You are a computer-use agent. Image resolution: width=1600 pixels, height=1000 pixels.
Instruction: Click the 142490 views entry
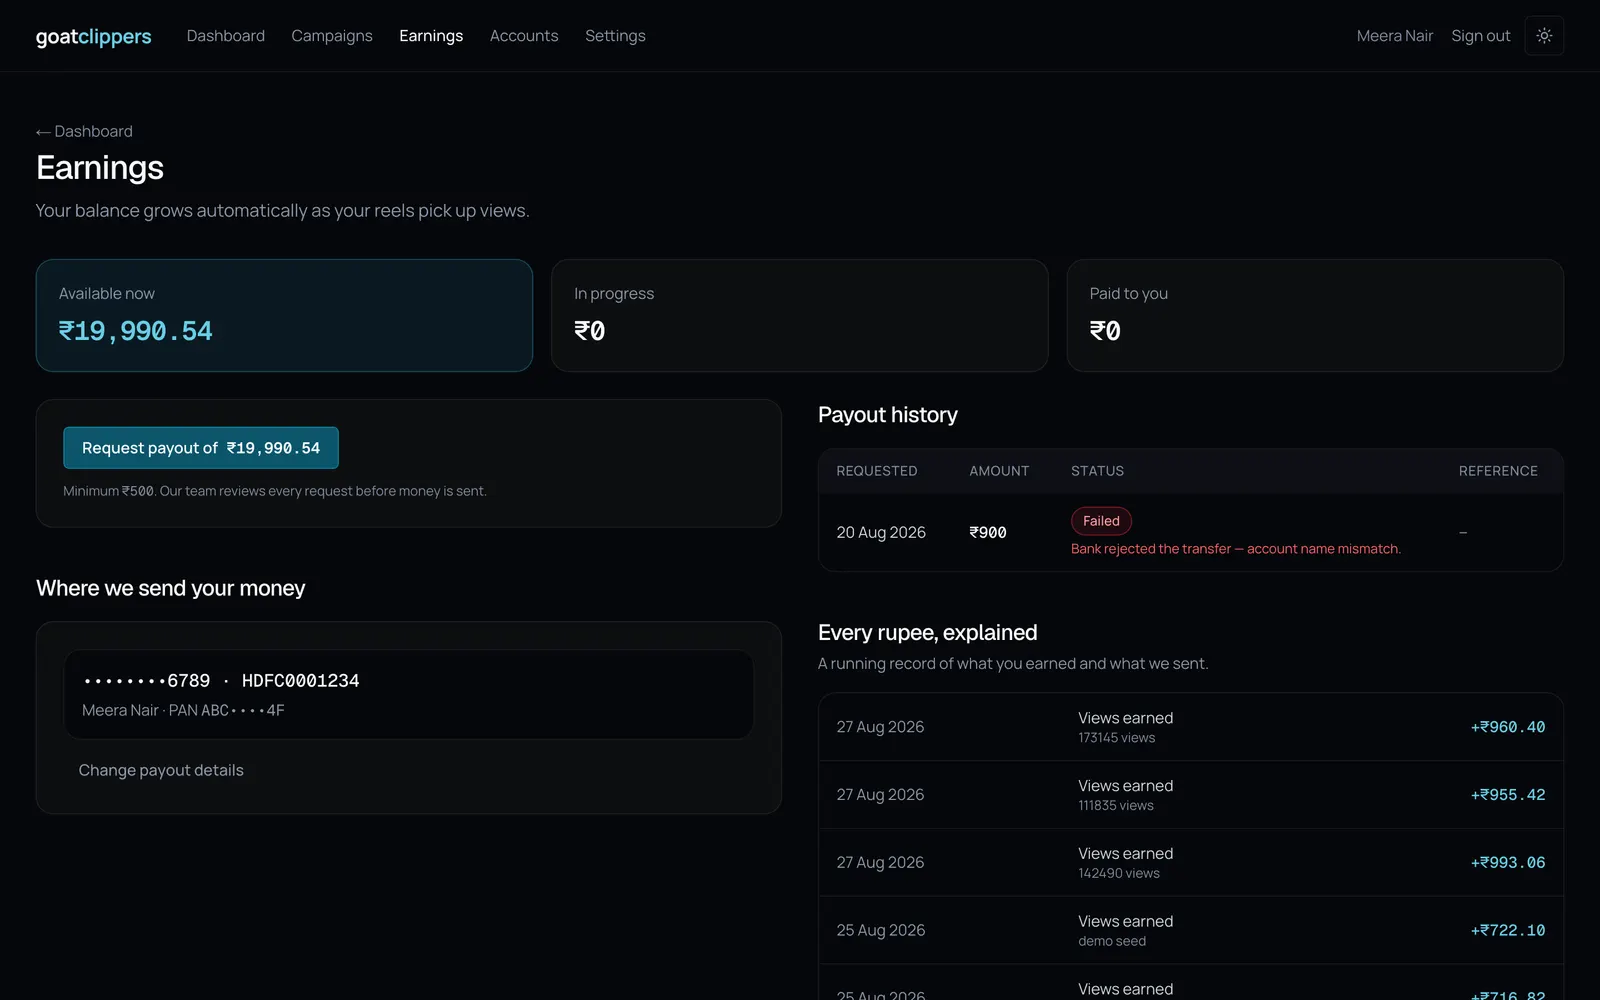[1119, 874]
